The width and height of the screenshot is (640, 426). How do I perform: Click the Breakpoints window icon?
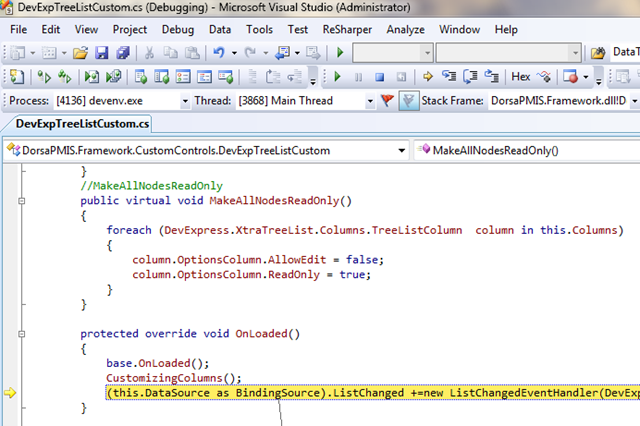[x=570, y=76]
